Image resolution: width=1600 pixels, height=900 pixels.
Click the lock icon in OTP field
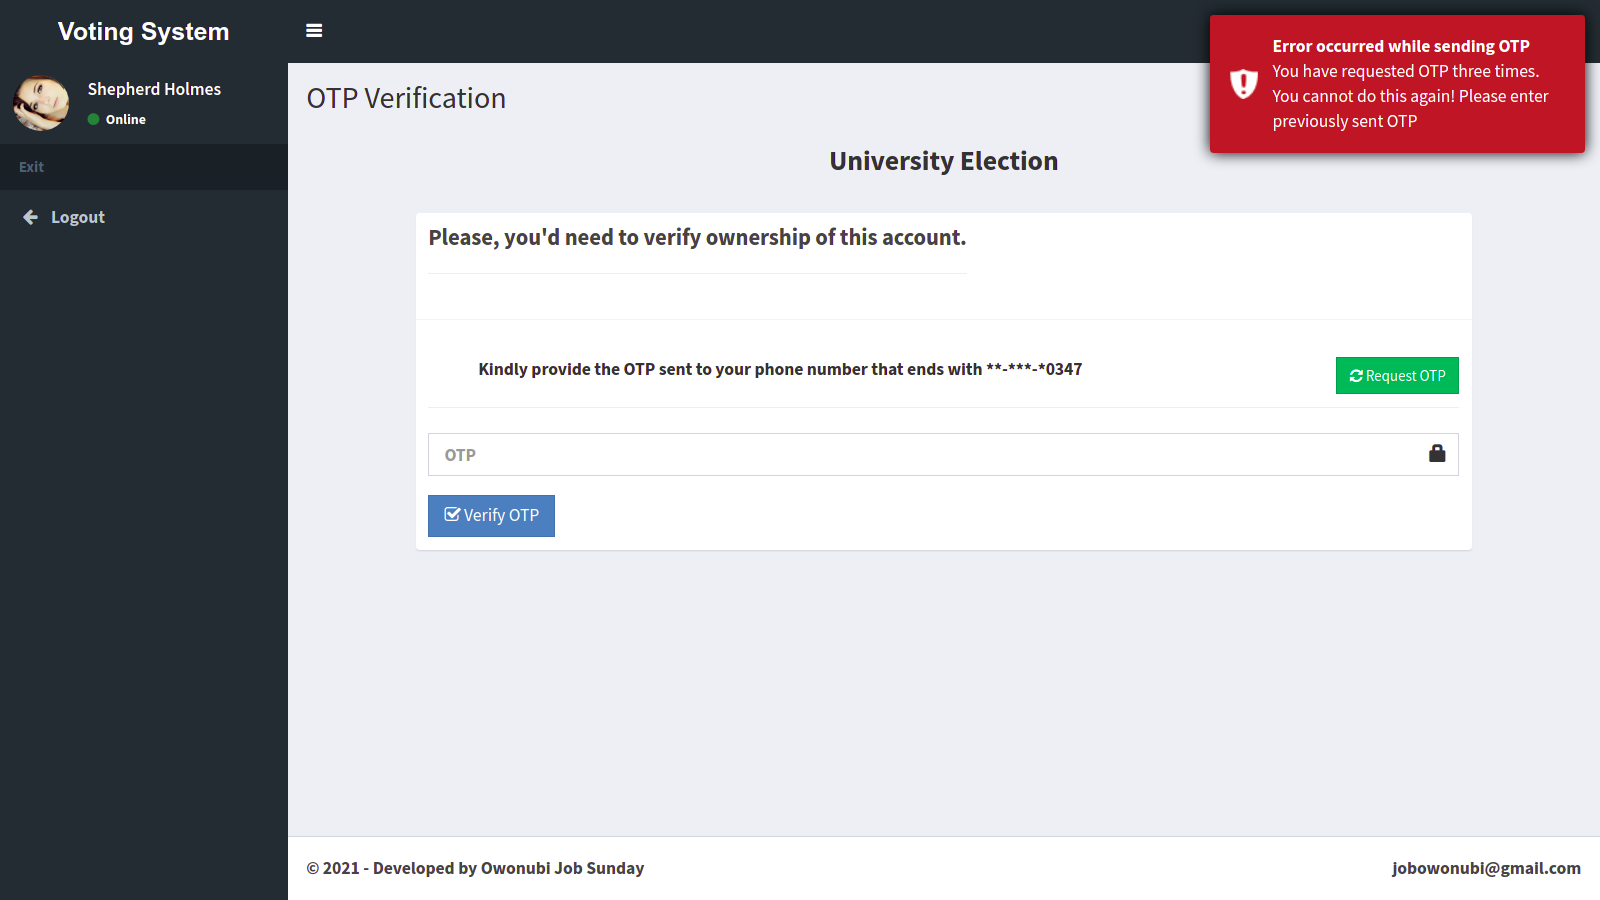[1437, 454]
